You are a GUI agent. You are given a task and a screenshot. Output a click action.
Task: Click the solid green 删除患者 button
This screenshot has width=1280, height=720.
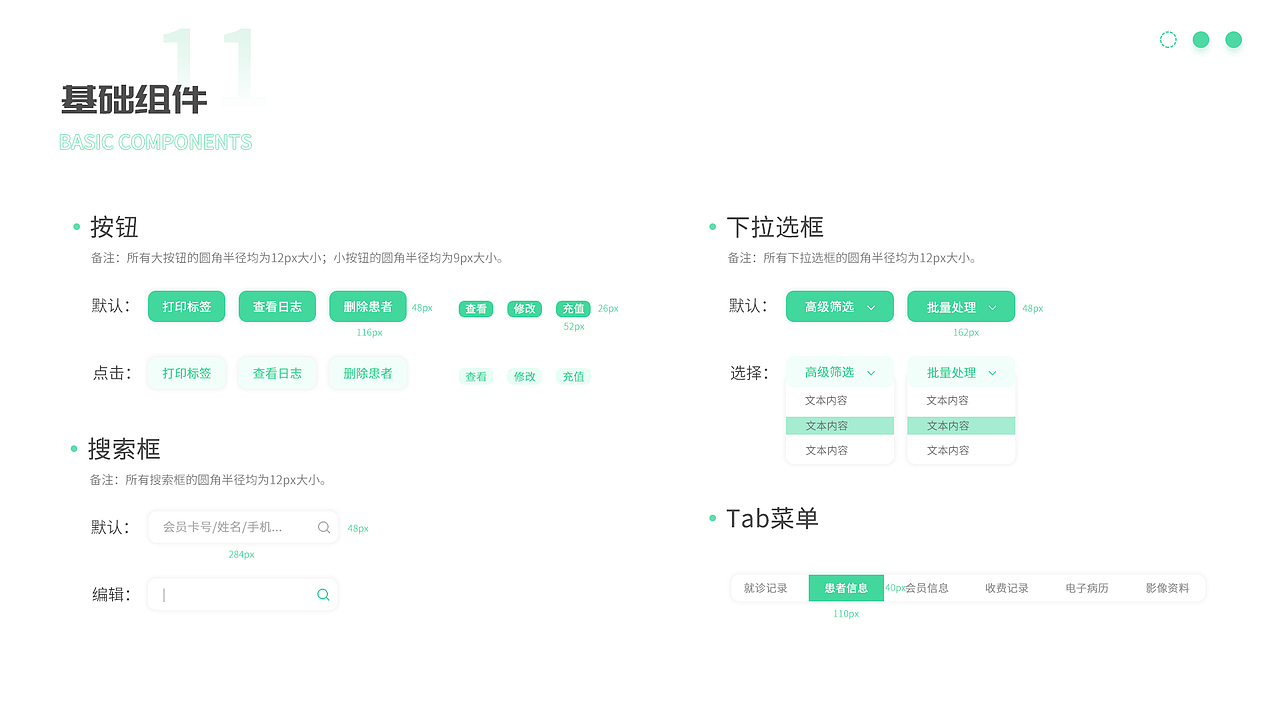(368, 307)
